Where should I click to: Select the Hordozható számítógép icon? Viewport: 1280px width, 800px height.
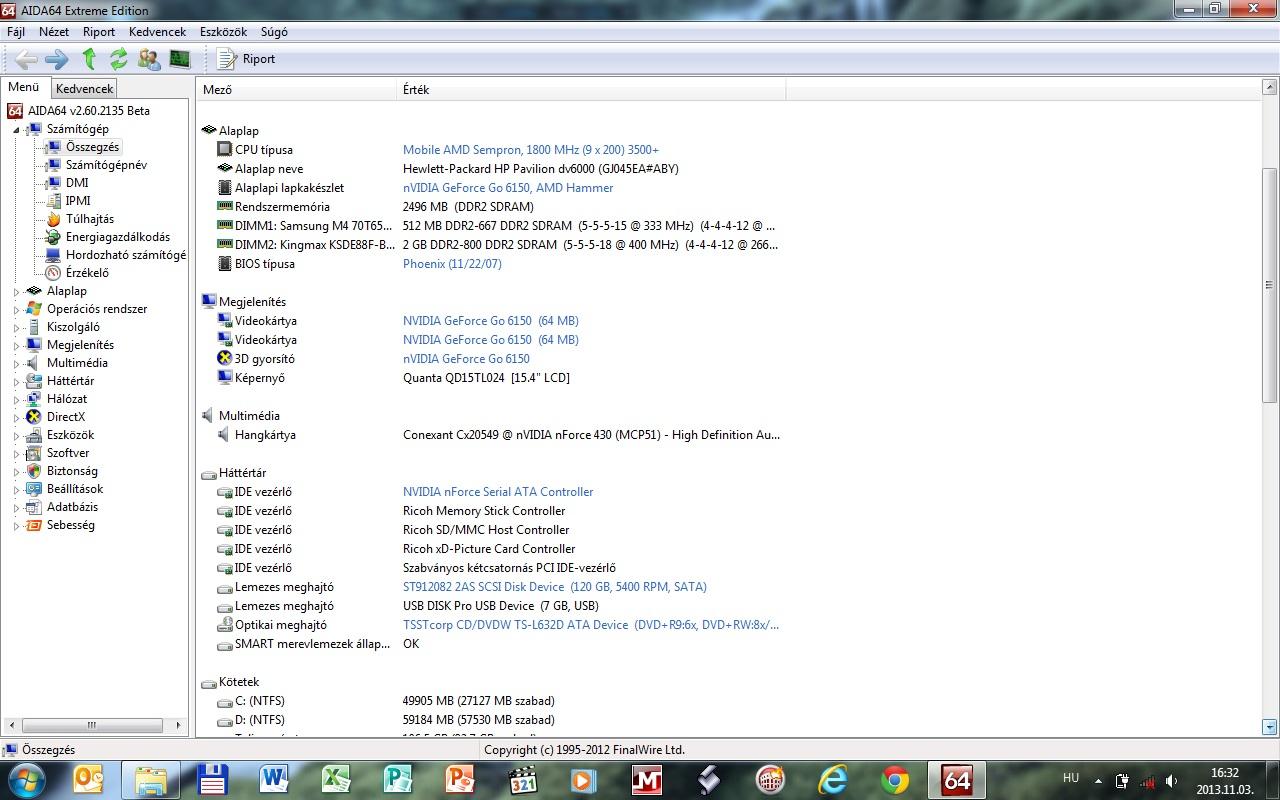coord(53,255)
